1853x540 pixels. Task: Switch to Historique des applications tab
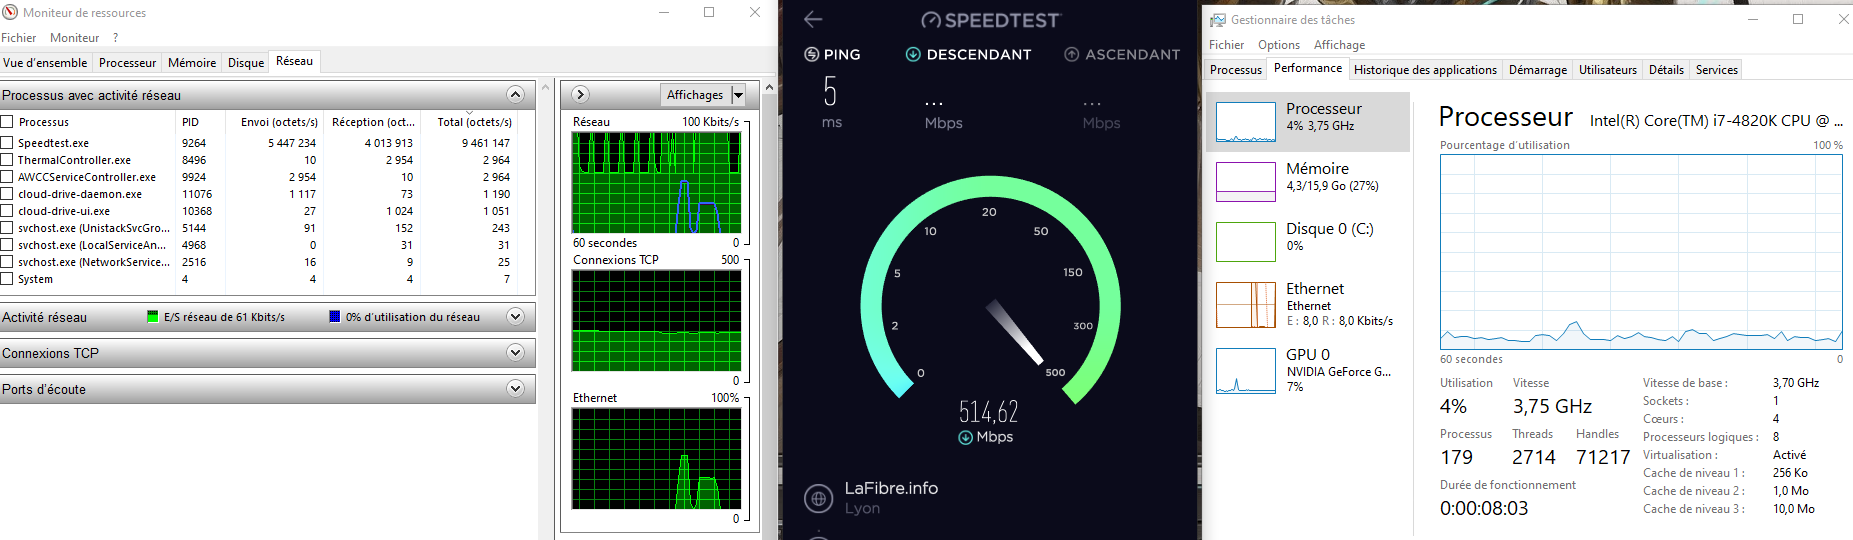click(1425, 70)
